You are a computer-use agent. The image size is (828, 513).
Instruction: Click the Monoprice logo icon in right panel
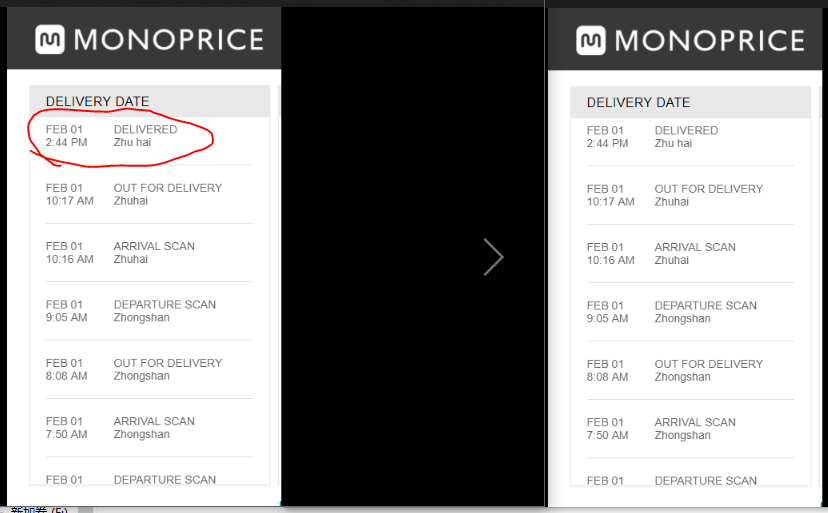591,40
